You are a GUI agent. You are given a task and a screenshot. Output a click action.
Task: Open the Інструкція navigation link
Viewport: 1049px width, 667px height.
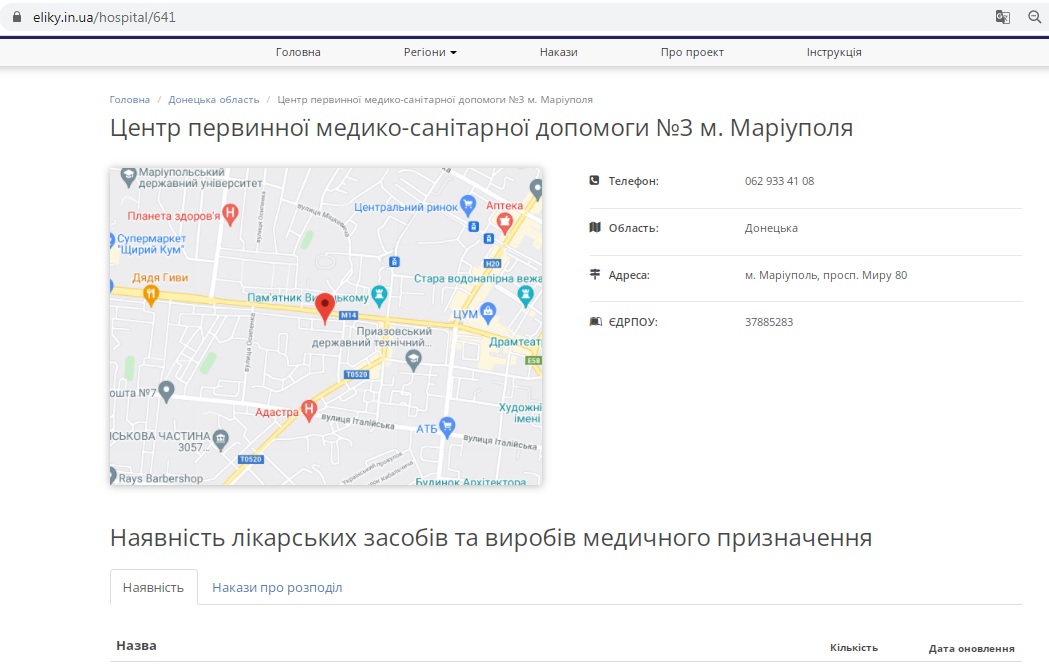834,52
